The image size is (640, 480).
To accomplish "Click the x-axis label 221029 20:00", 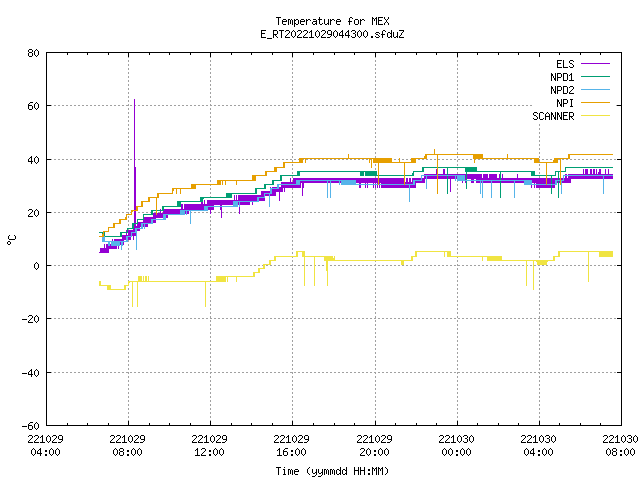I will [x=374, y=446].
